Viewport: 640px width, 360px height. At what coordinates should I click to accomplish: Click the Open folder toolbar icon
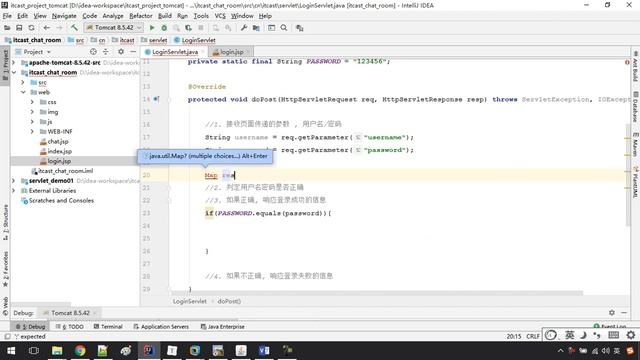[7, 28]
